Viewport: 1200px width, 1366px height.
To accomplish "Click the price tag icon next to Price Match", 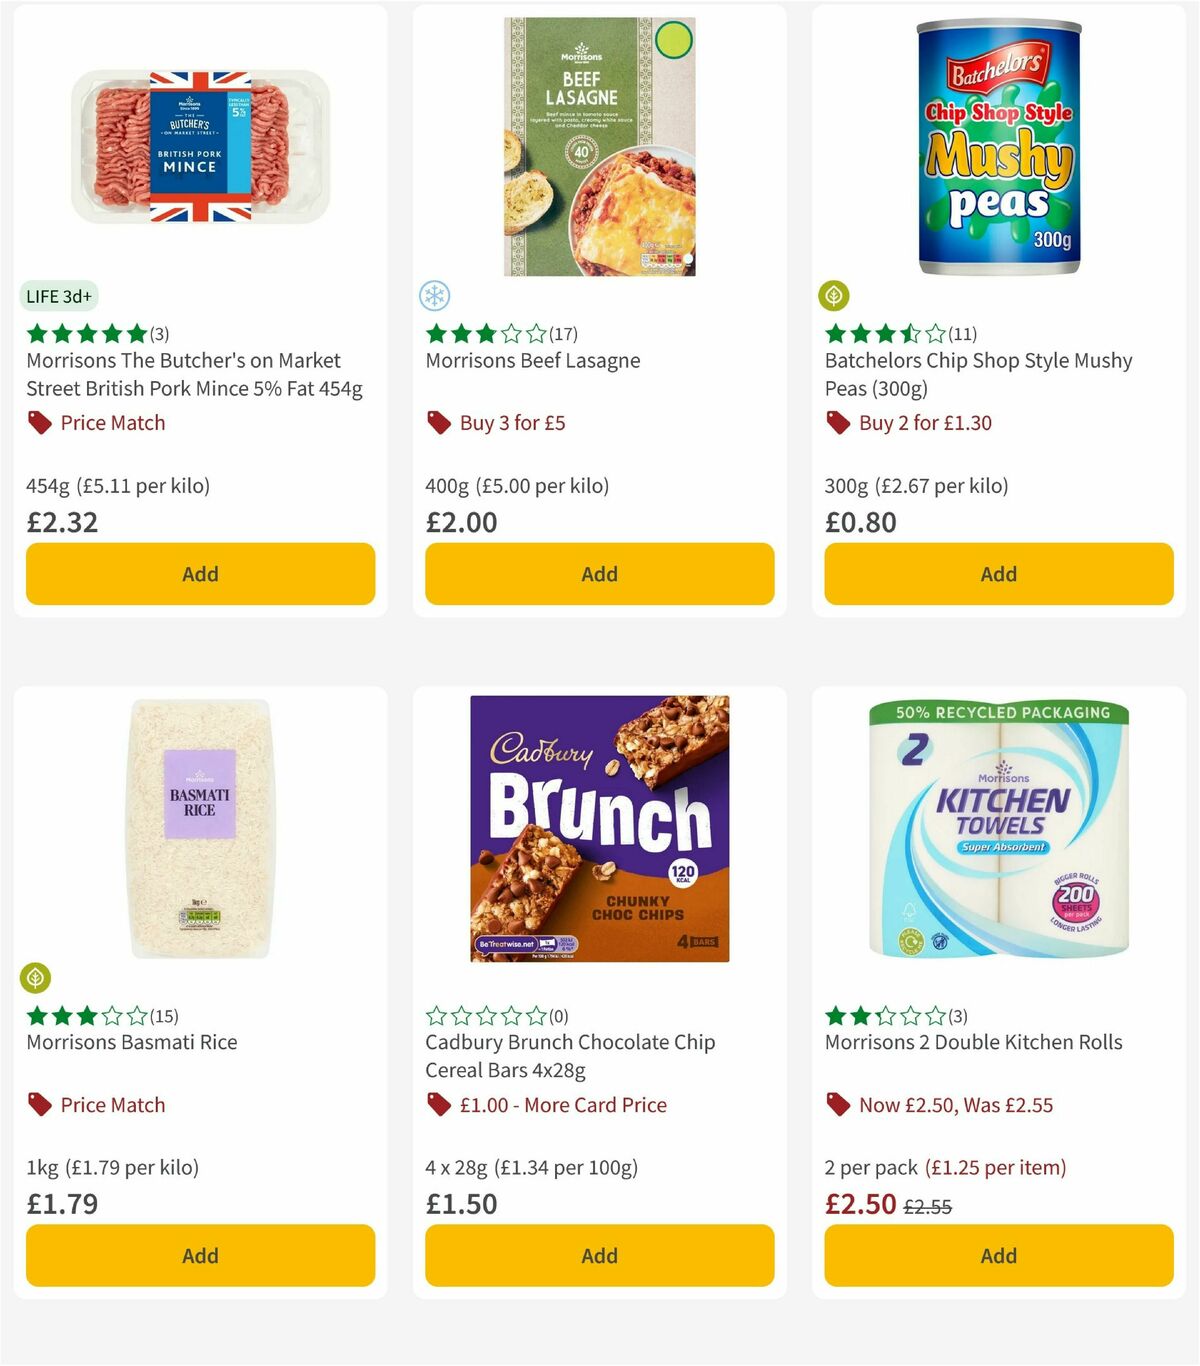I will 38,423.
